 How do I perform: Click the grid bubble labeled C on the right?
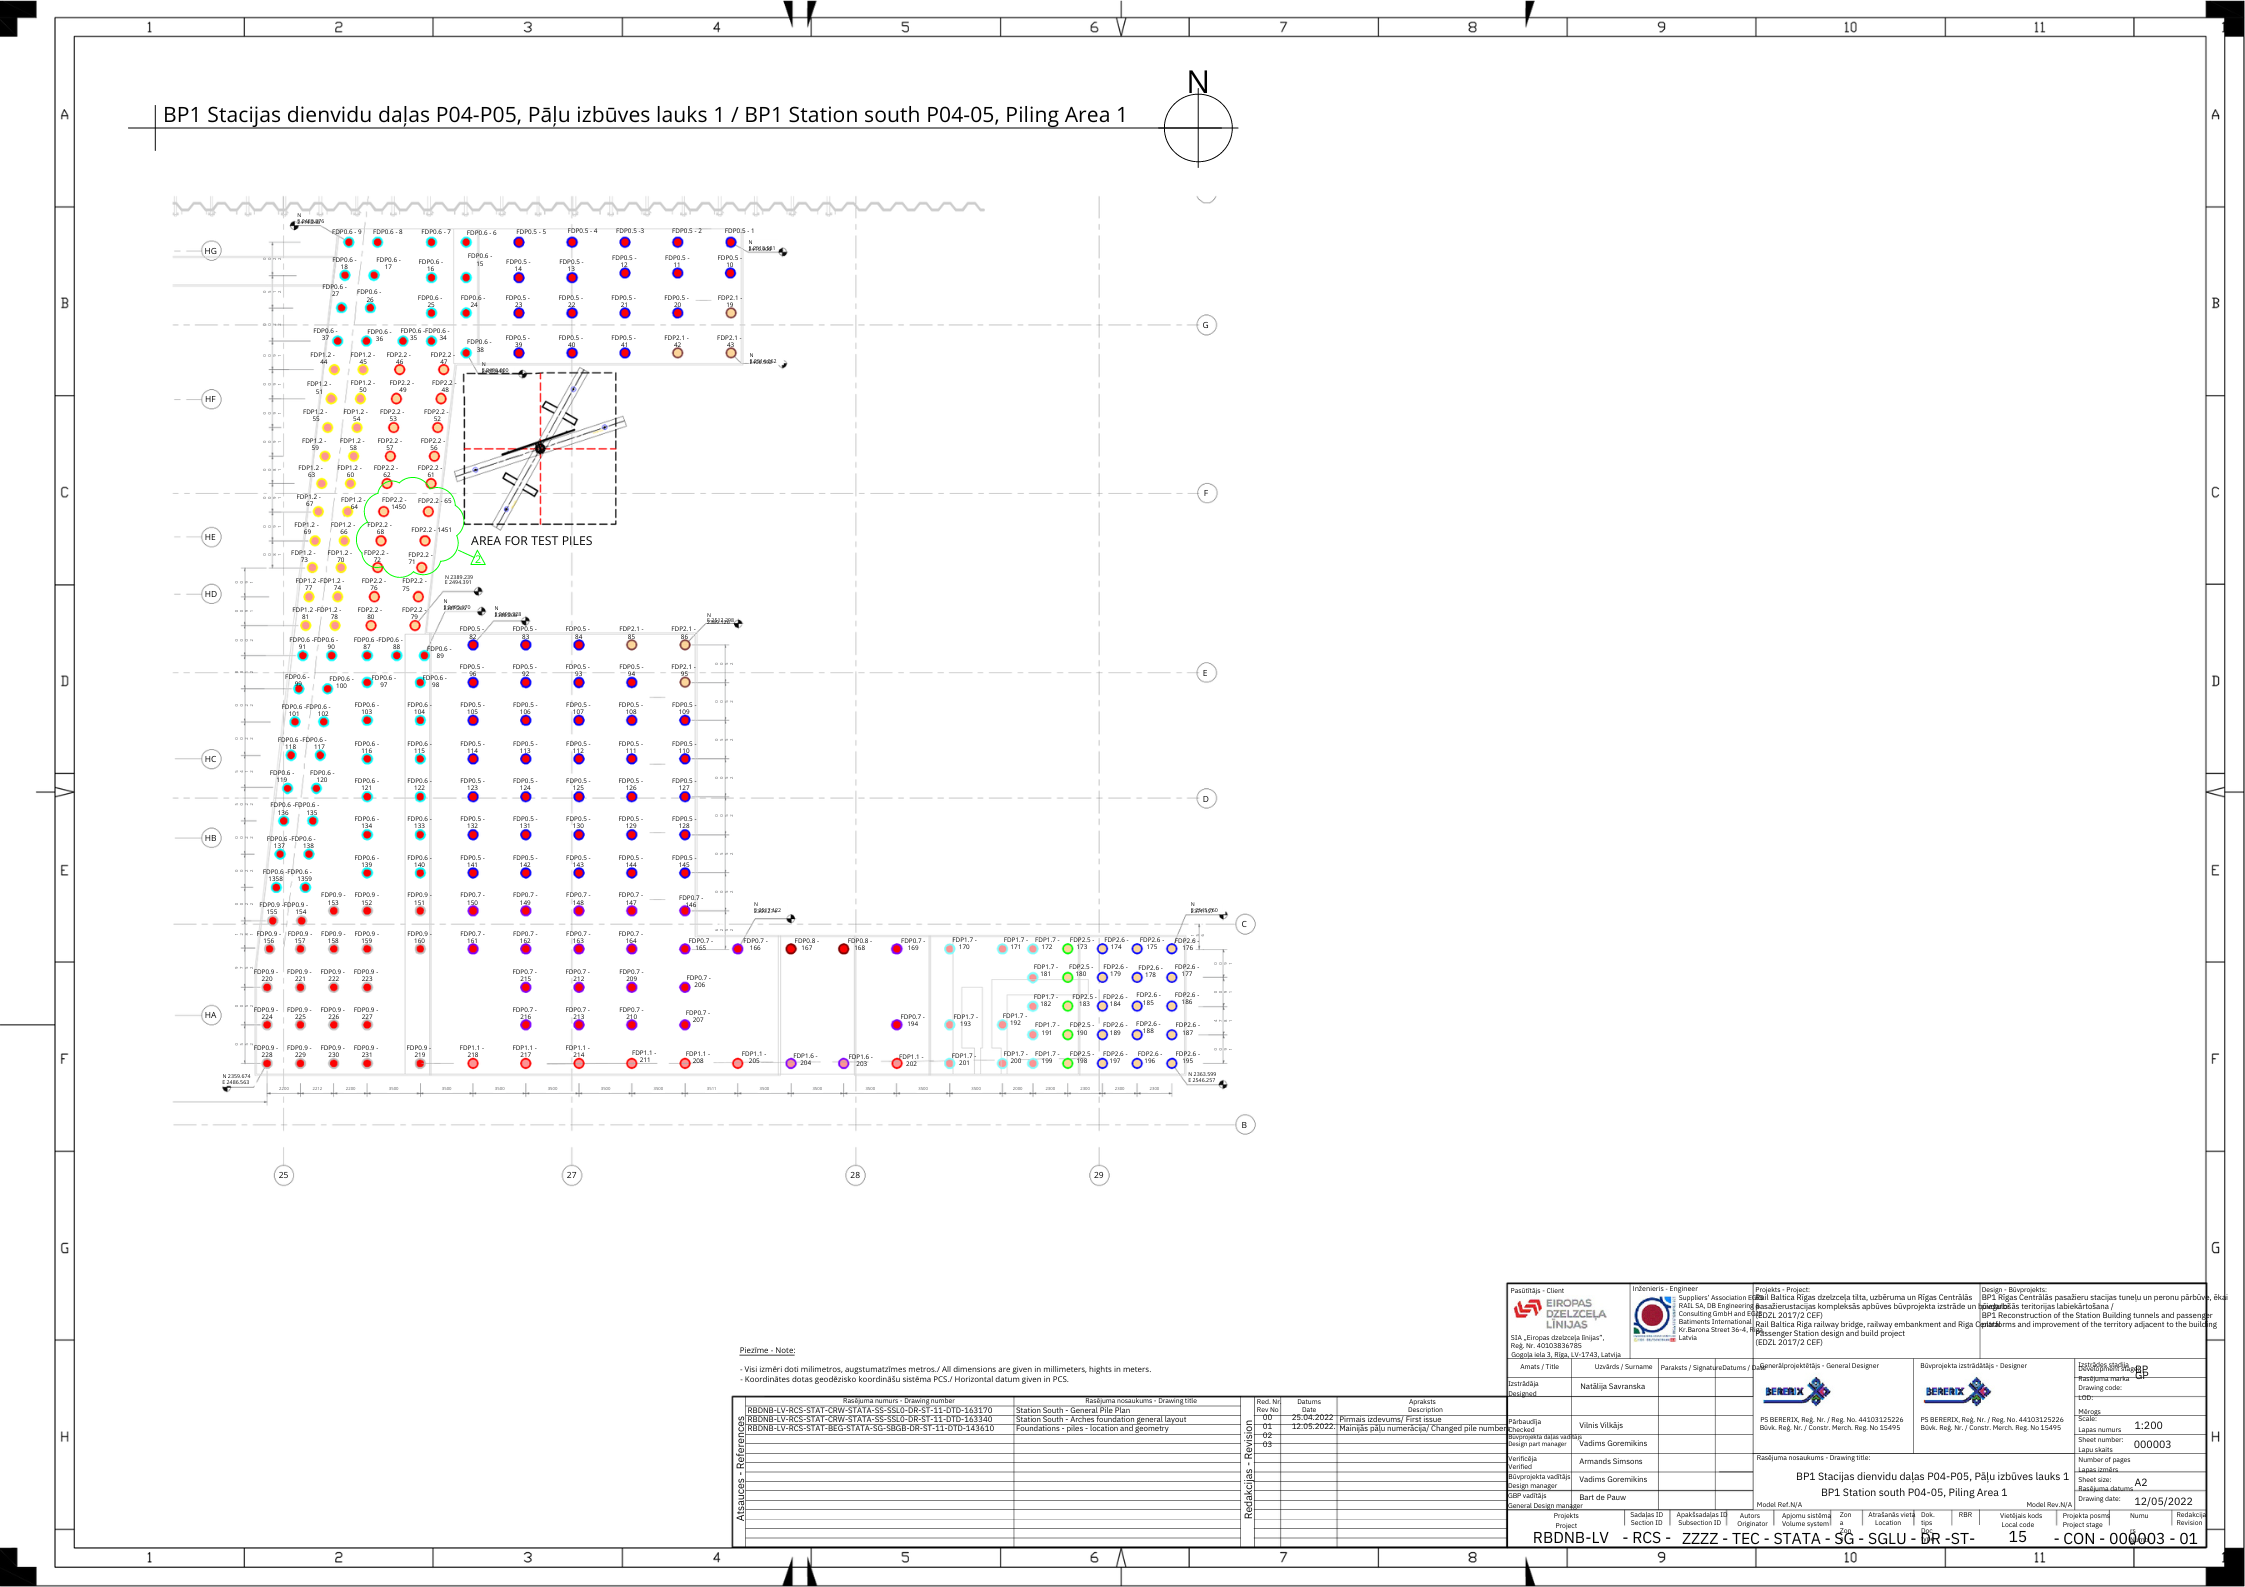coord(1244,924)
